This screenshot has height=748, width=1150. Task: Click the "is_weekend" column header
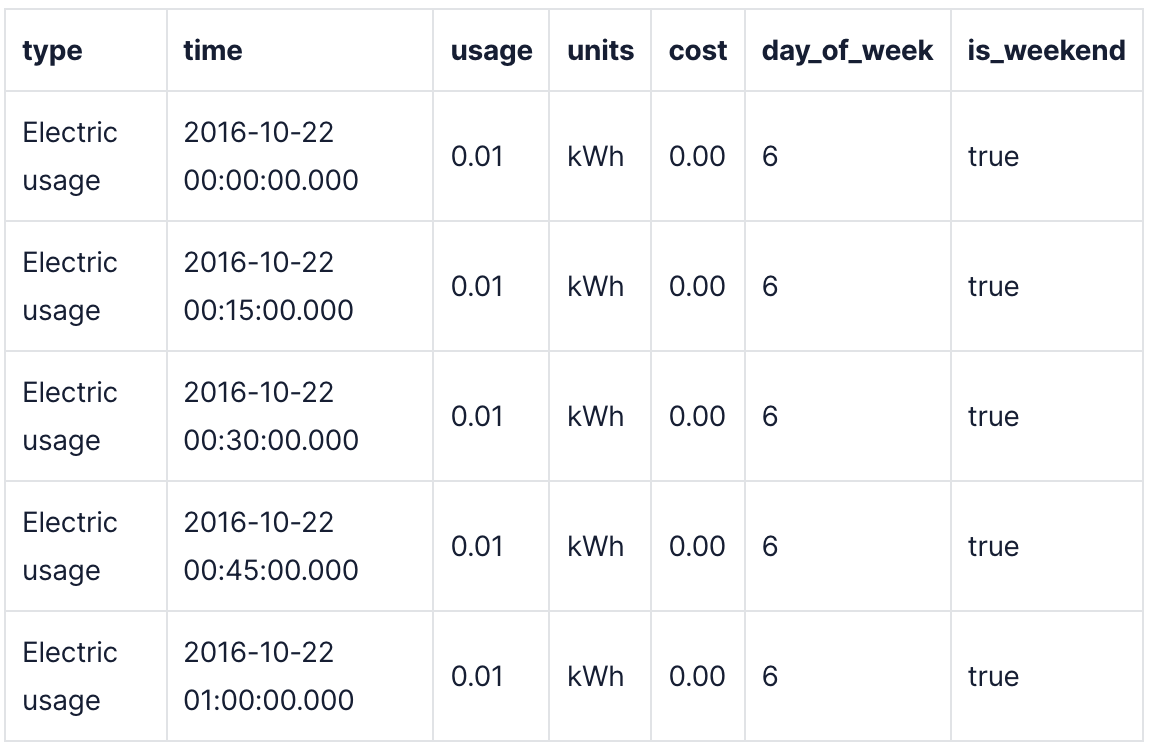point(1046,51)
